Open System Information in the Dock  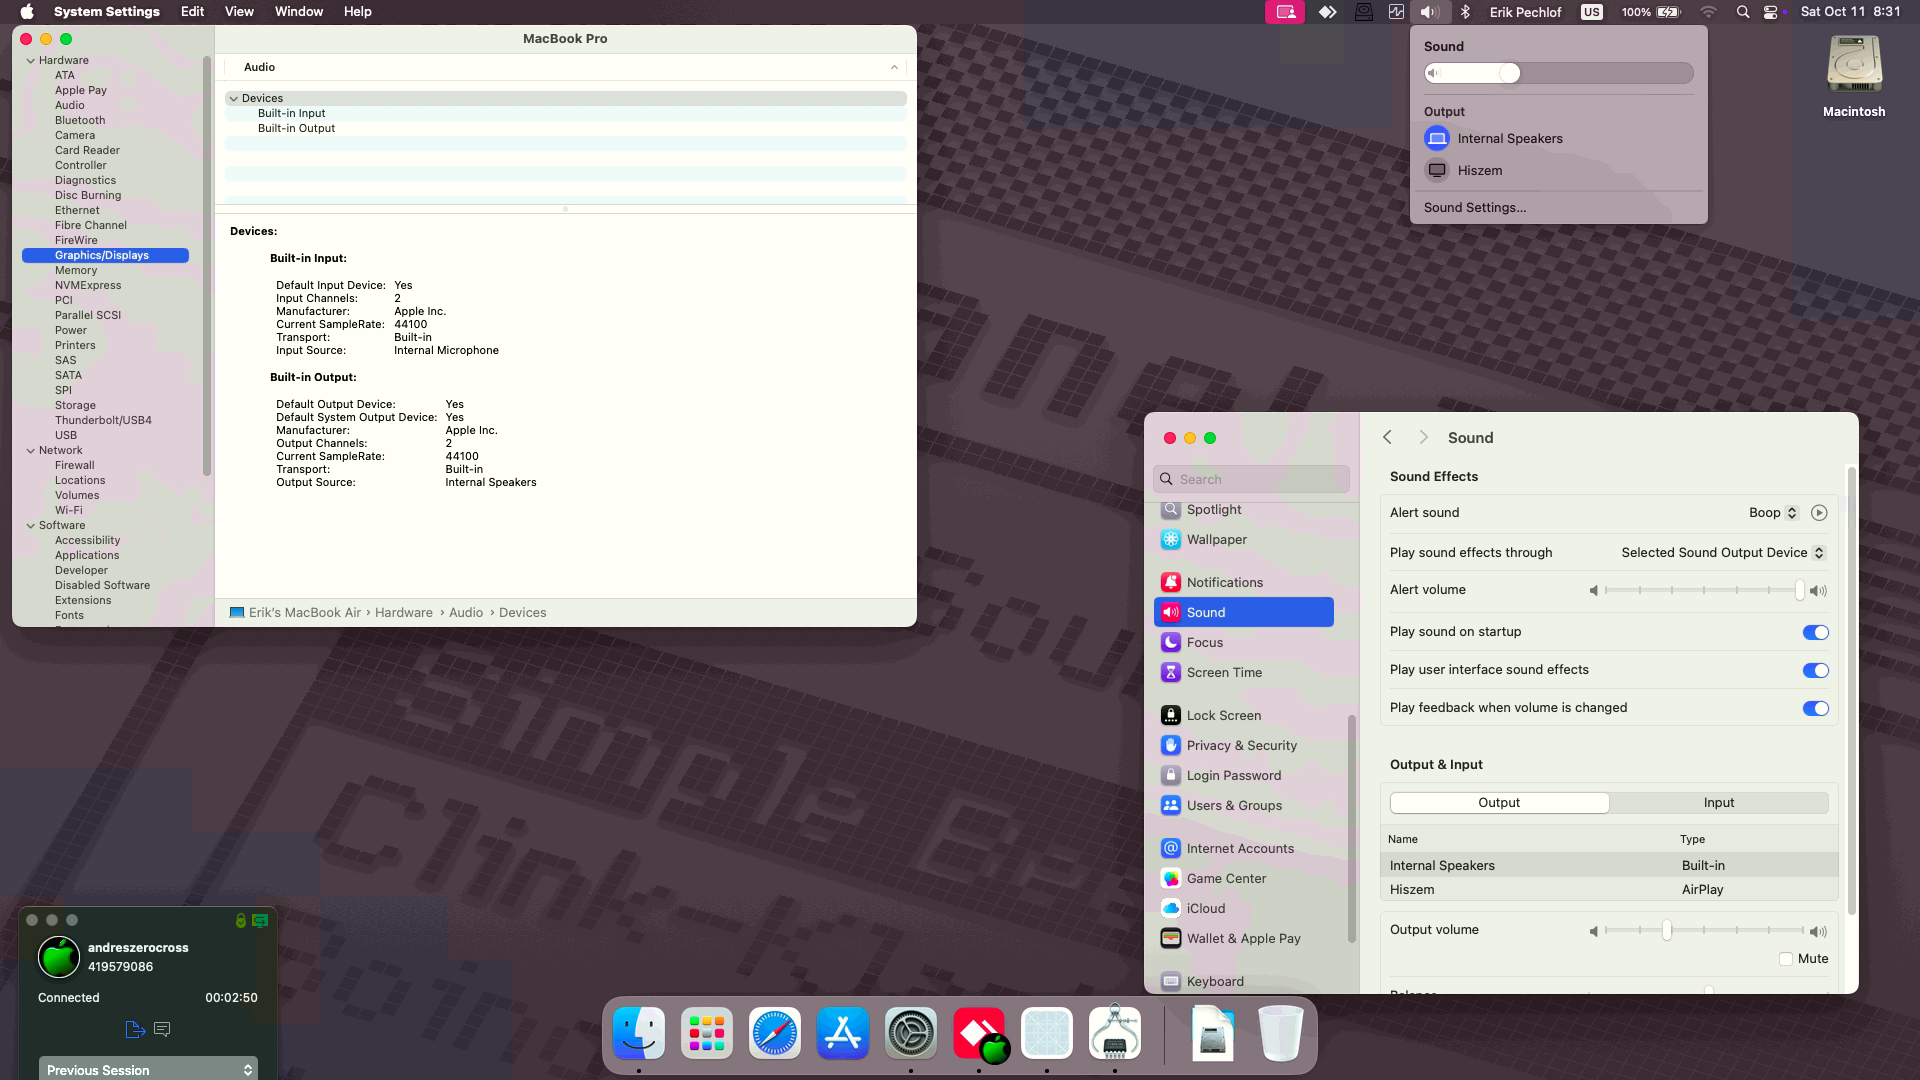coord(1115,1033)
